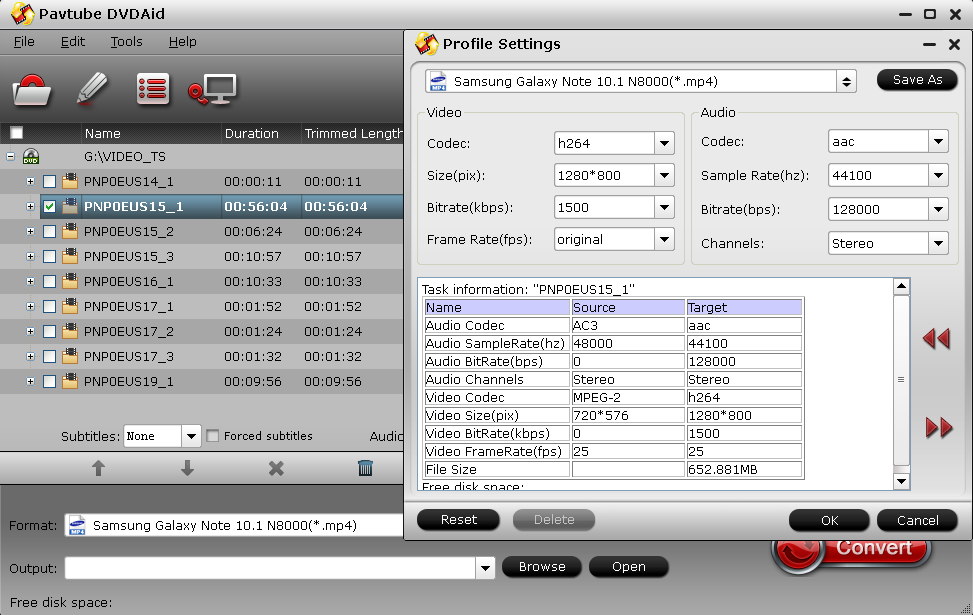This screenshot has width=973, height=615.
Task: Click the task information scrollbar up arrow
Action: 901,286
